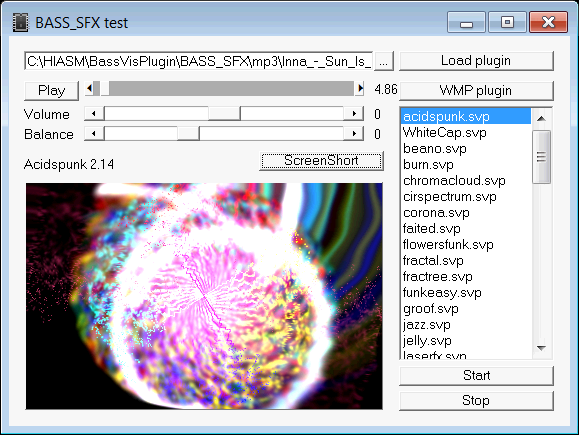
Task: Click the plugin list scroll up arrow
Action: 541,119
